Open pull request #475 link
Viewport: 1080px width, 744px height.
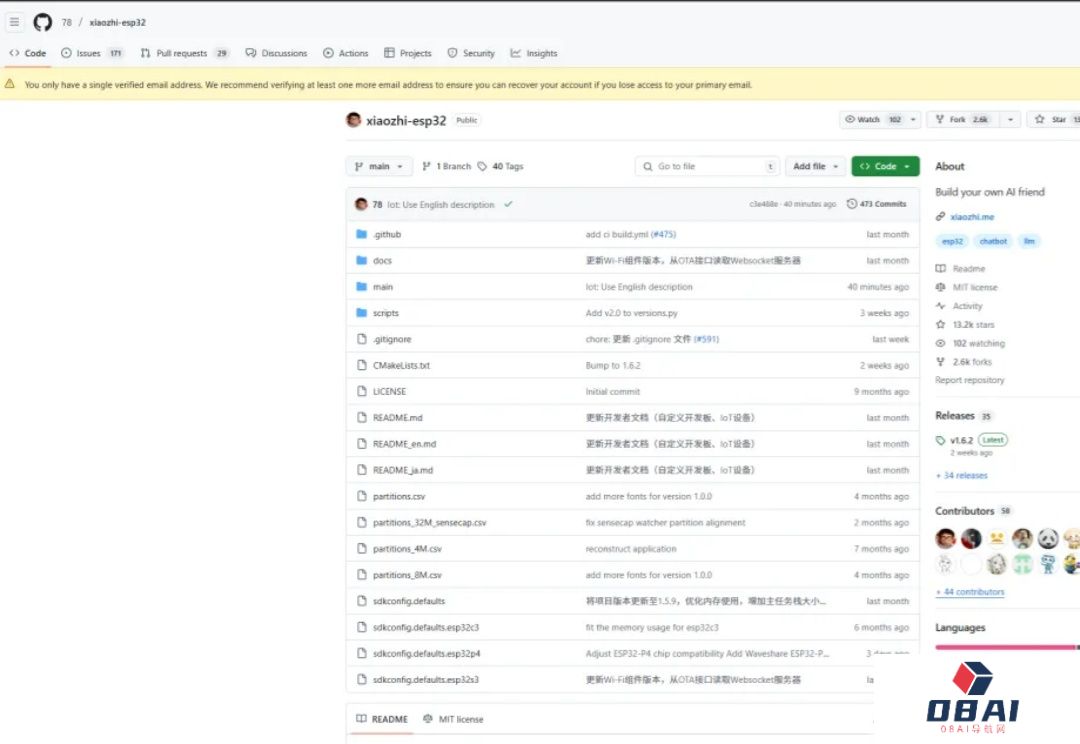(x=664, y=234)
